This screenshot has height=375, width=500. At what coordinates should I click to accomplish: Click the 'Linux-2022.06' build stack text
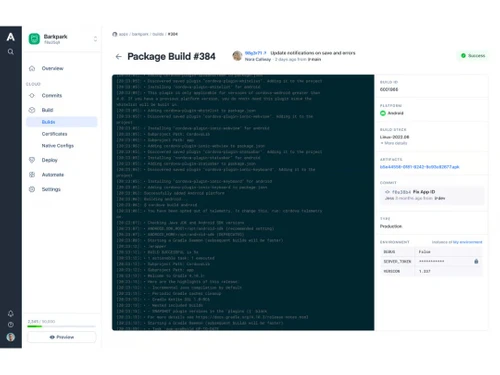394,137
